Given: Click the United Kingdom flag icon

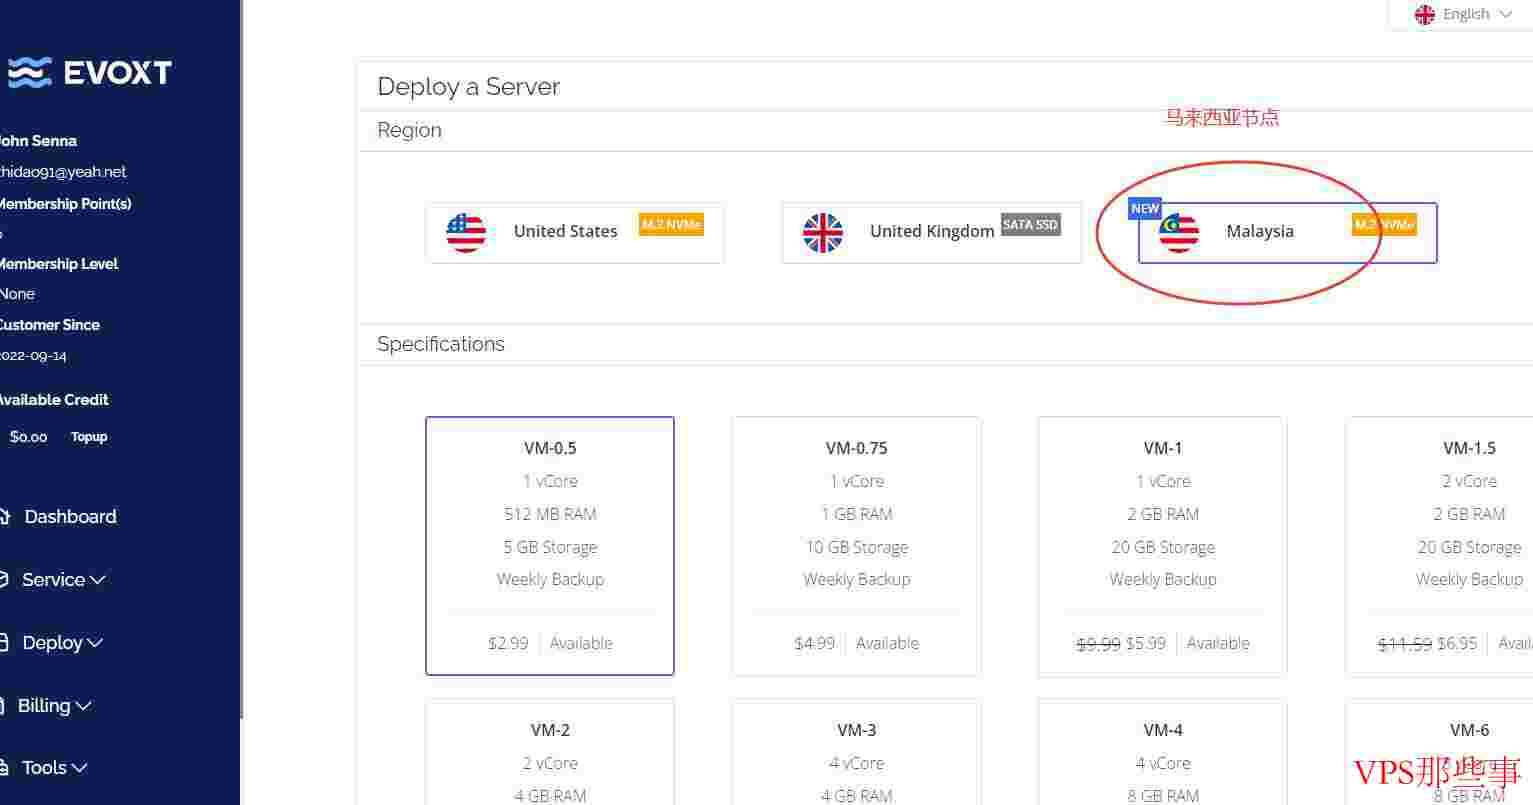Looking at the screenshot, I should (x=823, y=232).
